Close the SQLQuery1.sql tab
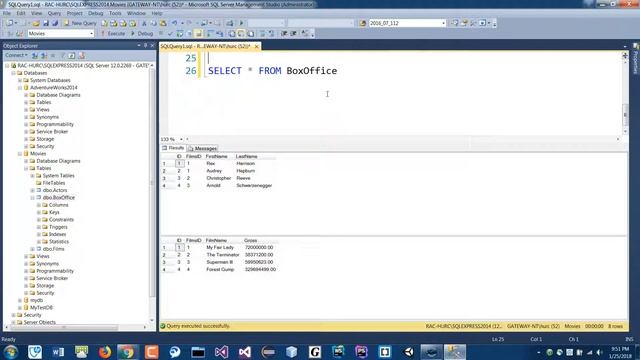Screen dimensions: 640x360 pos(256,47)
